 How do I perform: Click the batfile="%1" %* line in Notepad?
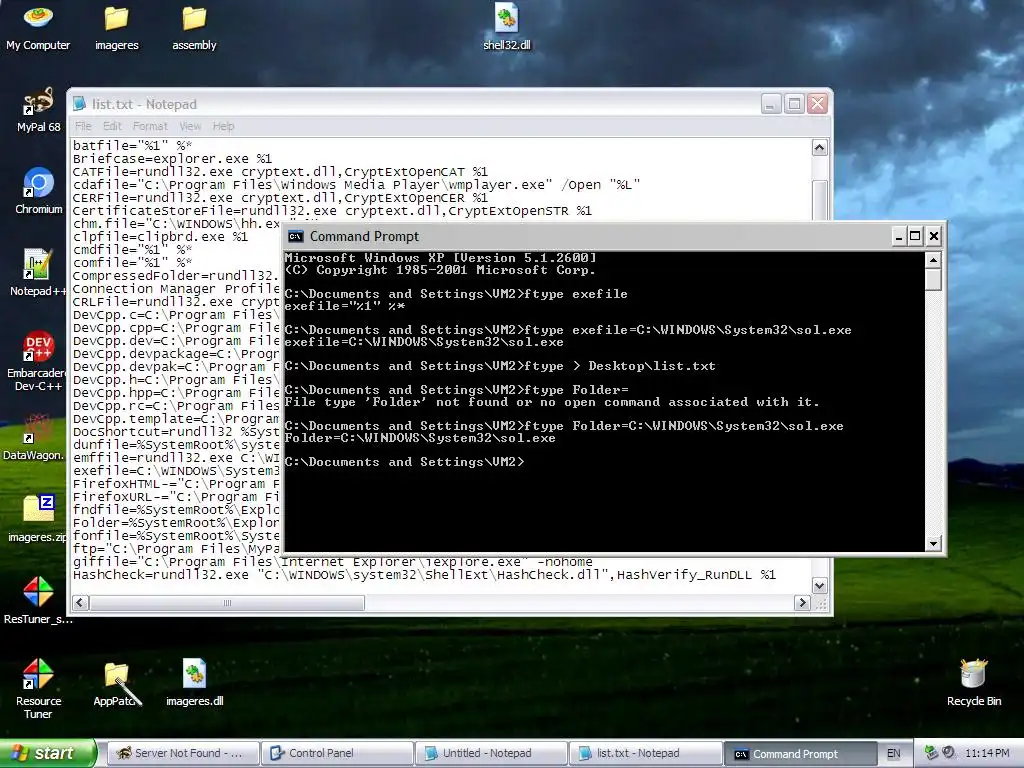[133, 146]
